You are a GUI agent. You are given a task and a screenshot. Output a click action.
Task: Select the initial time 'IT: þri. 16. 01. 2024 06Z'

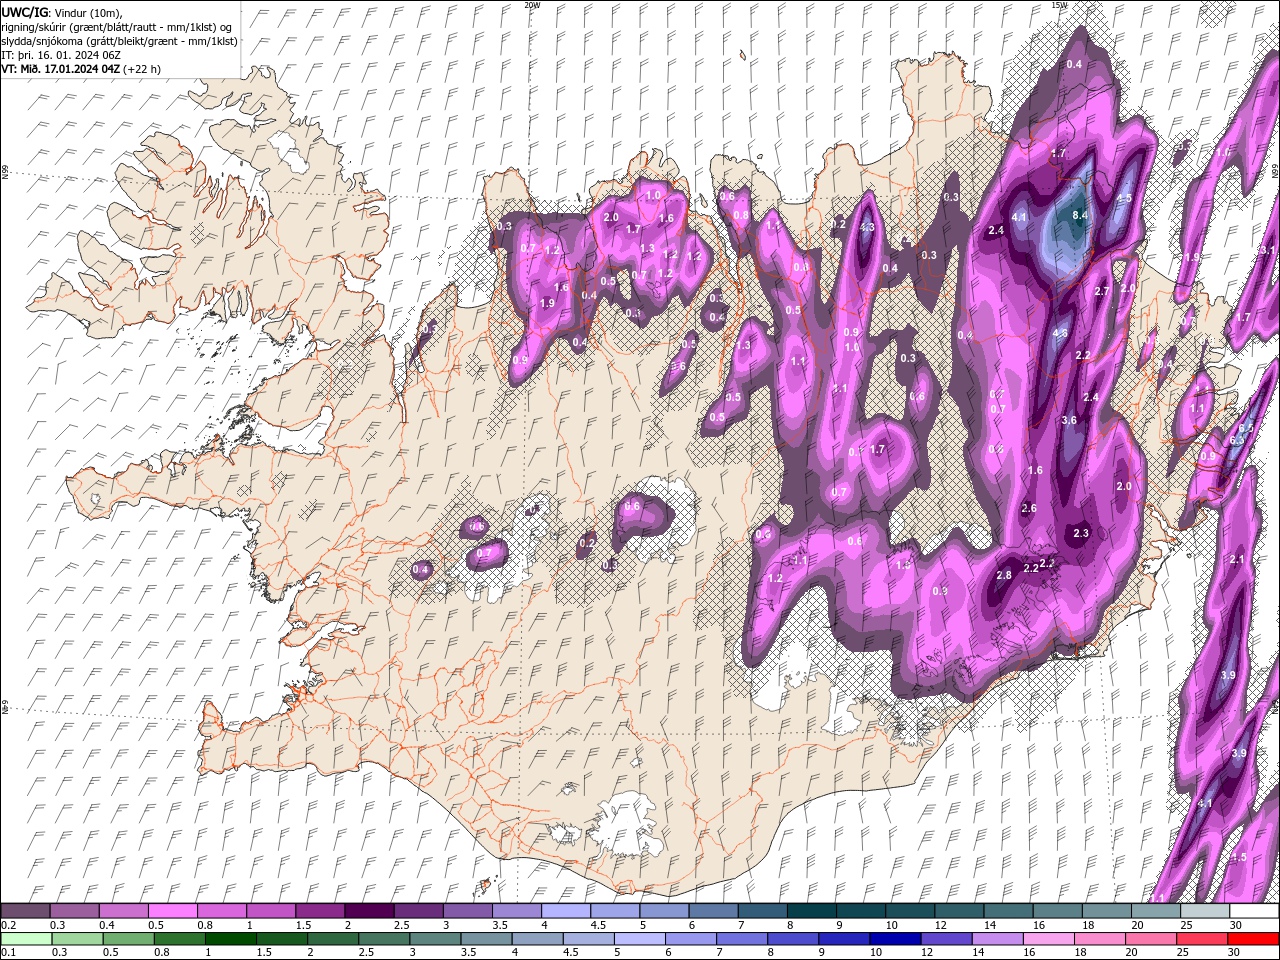[61, 55]
